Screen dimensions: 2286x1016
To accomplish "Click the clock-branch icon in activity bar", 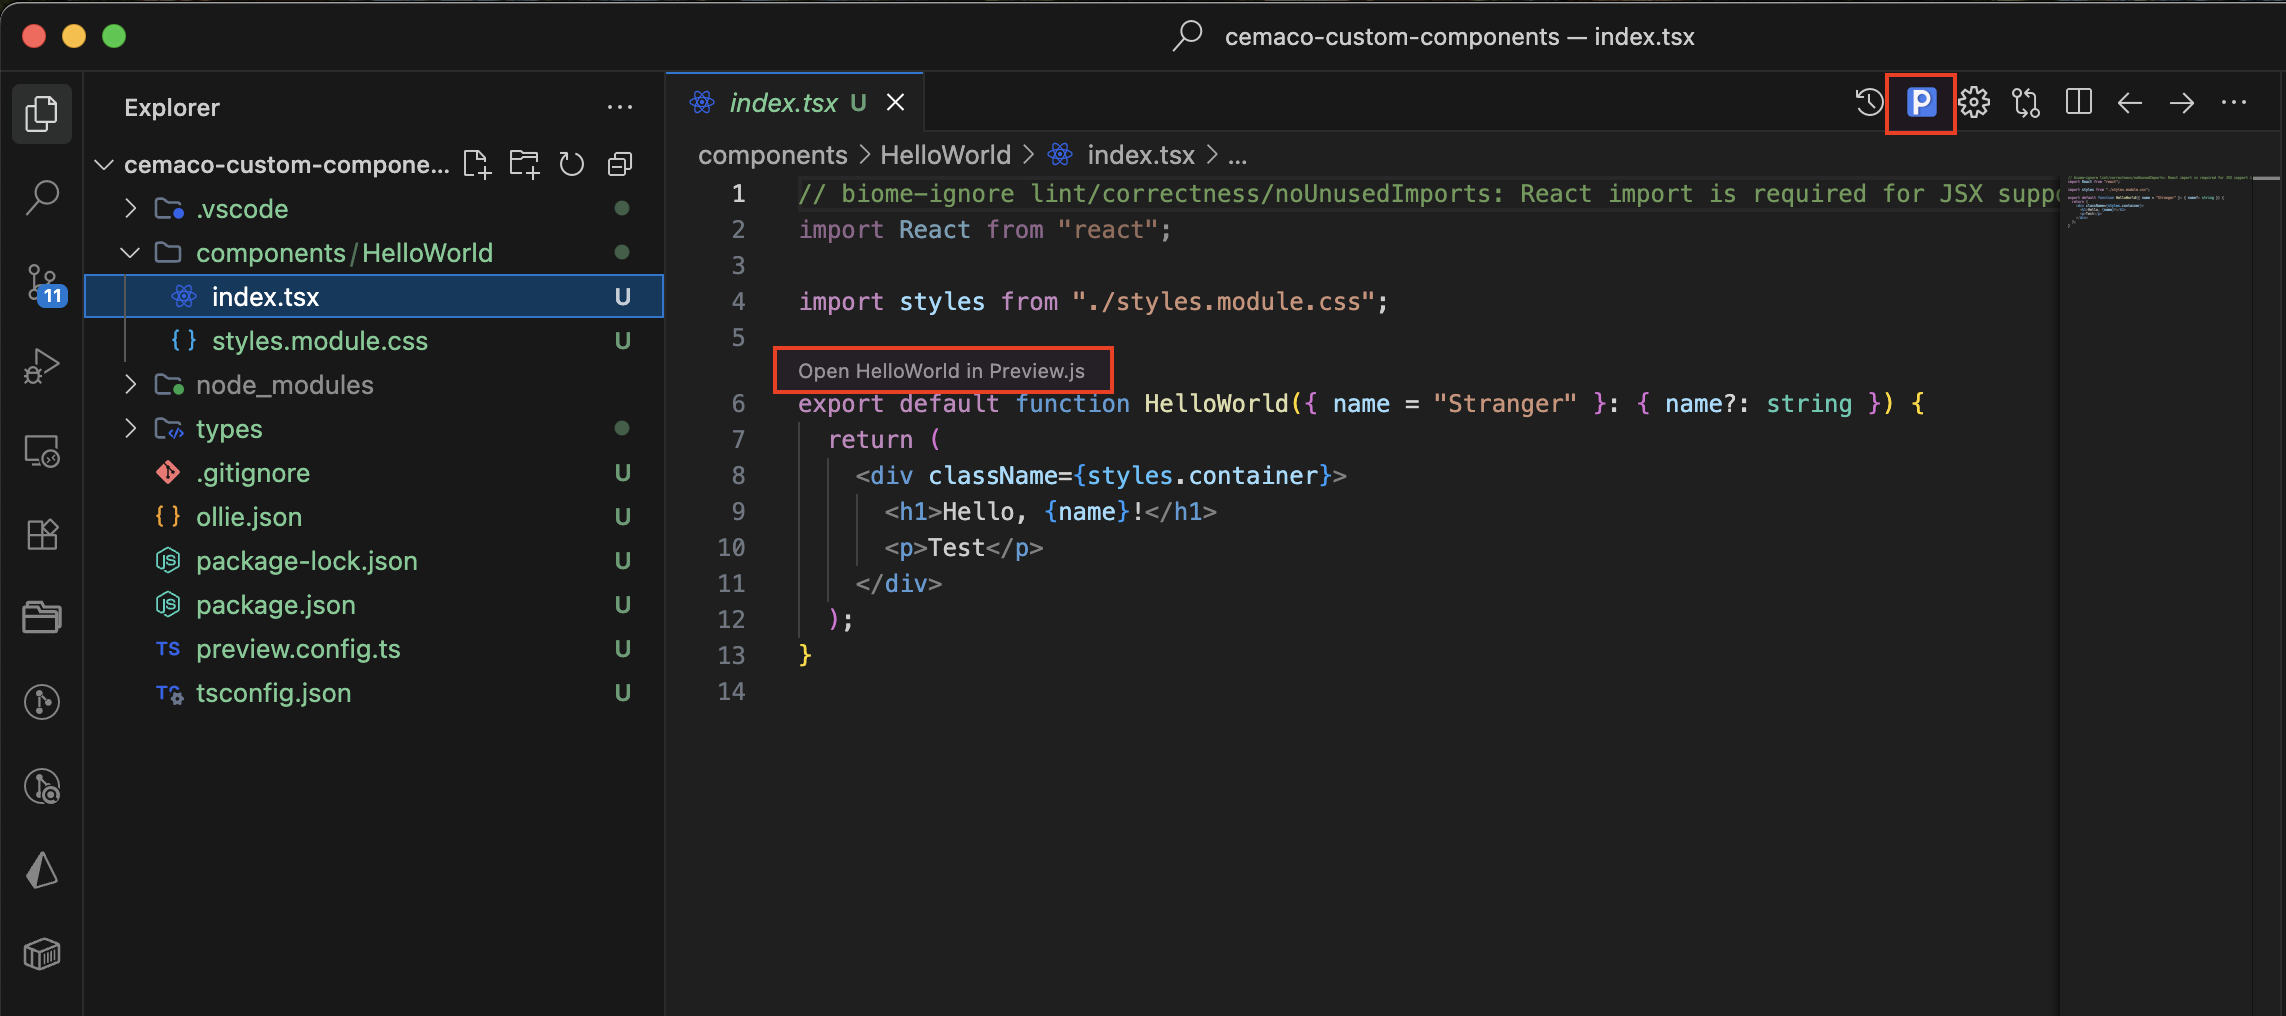I will coord(41,787).
